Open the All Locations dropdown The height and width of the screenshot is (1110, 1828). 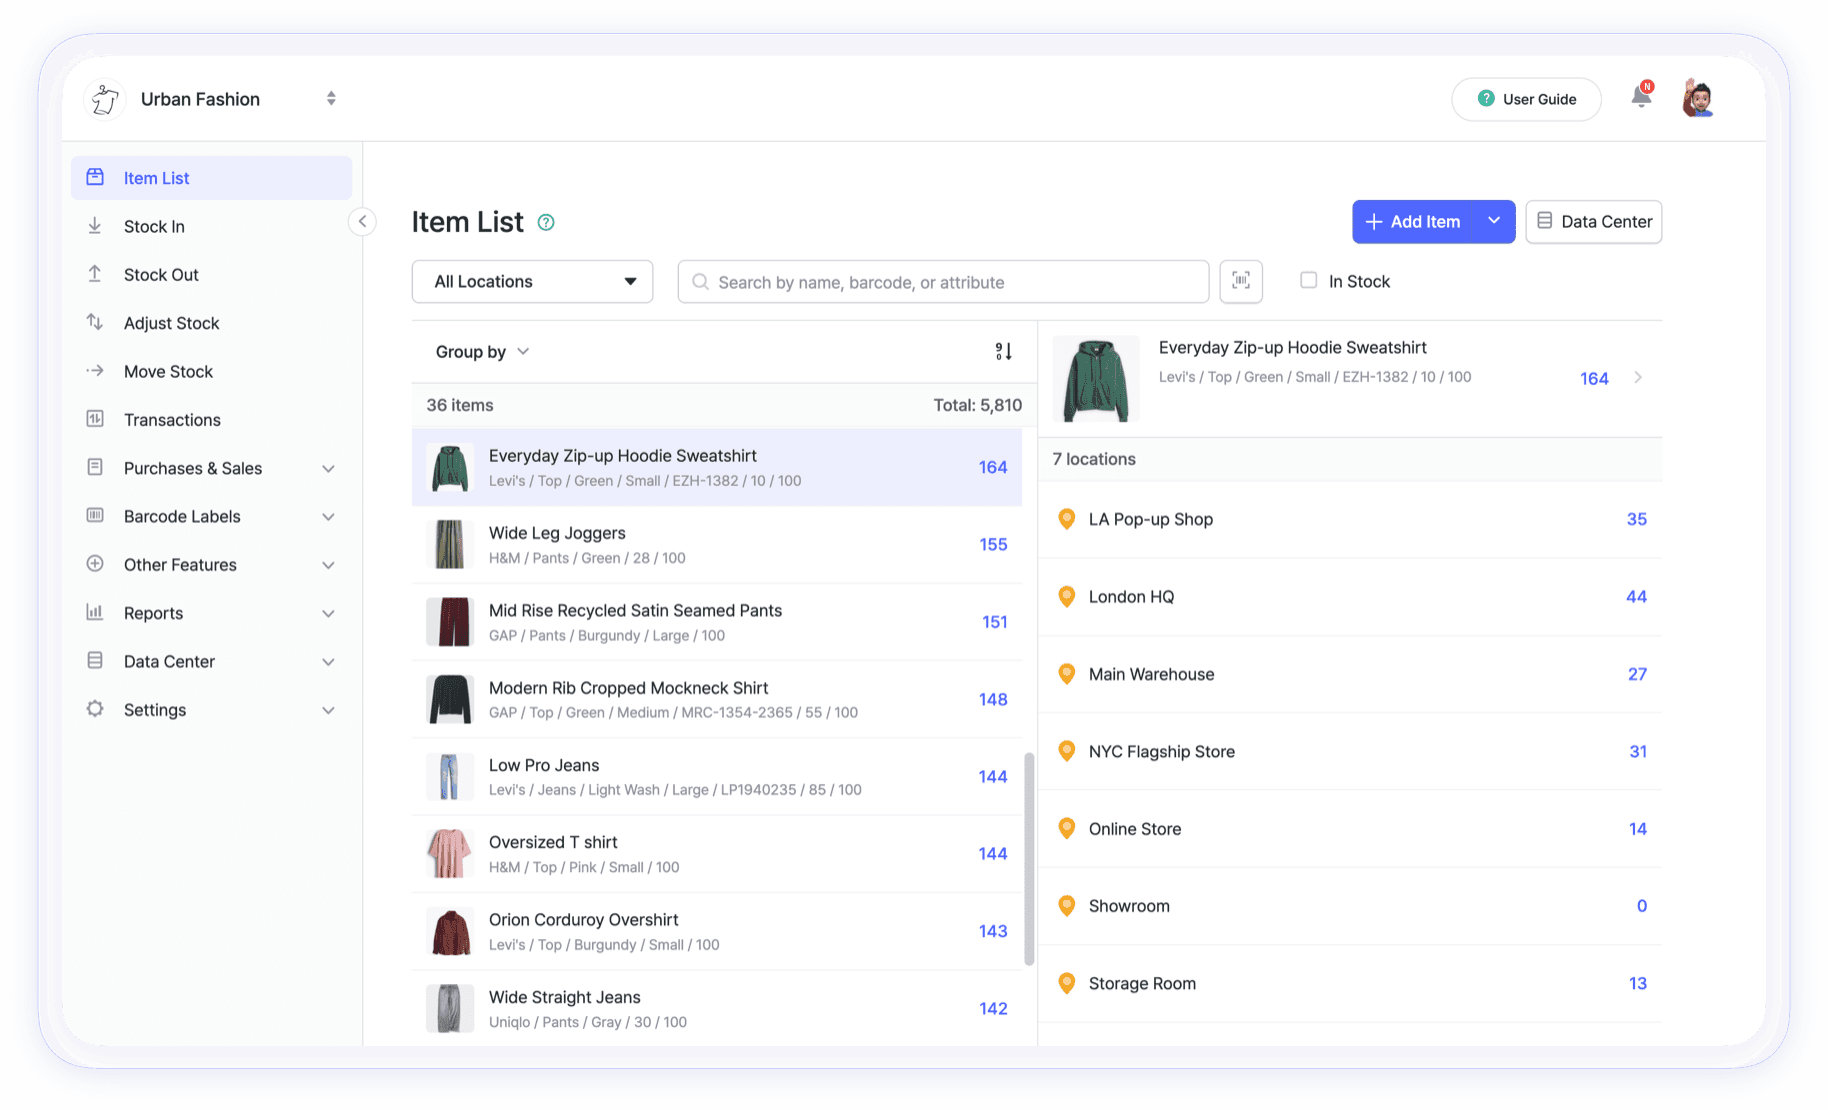(x=532, y=282)
